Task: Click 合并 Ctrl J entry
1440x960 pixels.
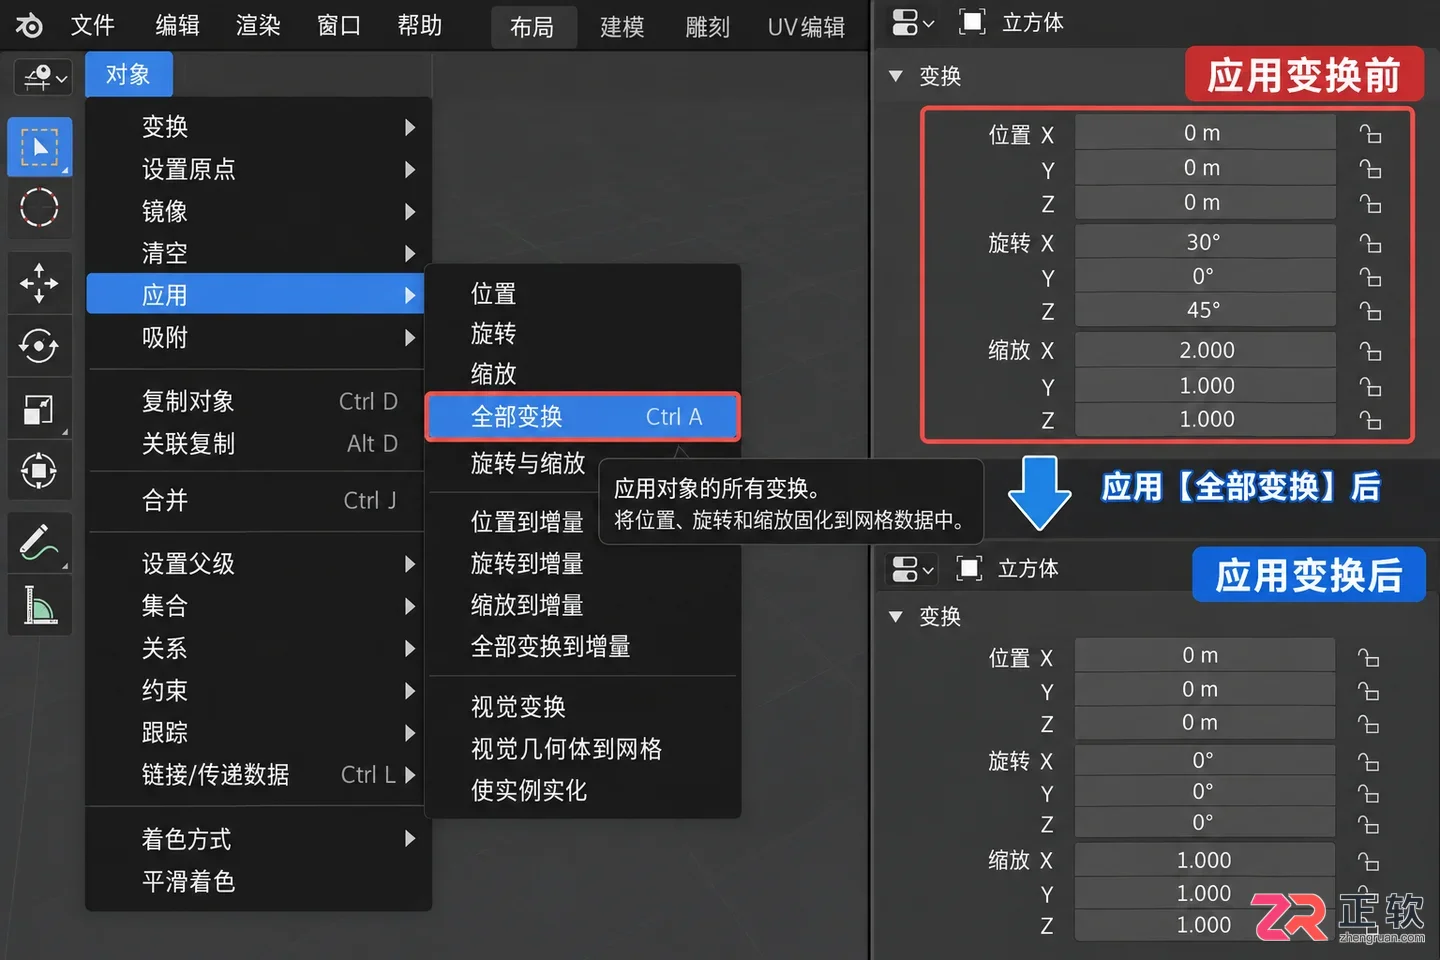Action: click(259, 500)
